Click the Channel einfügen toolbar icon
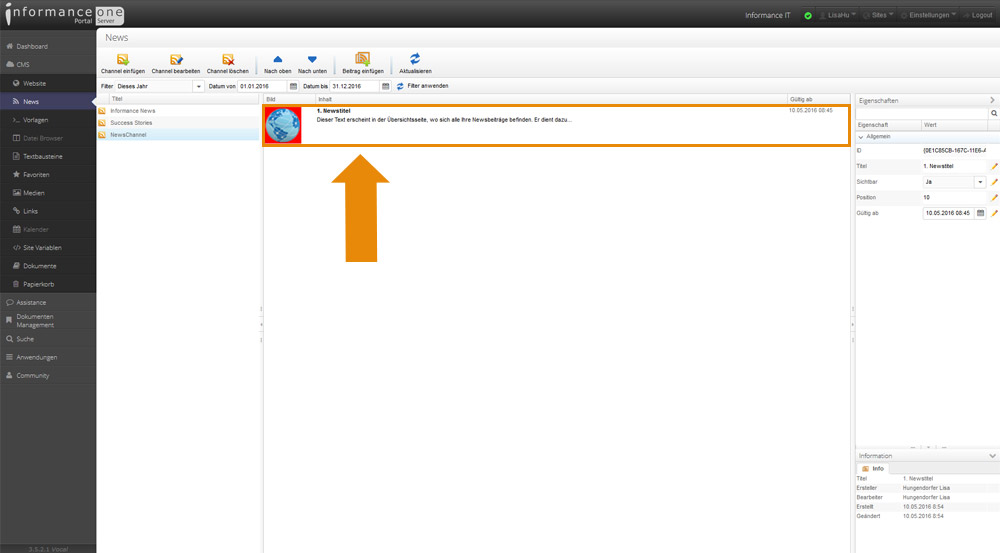The height and width of the screenshot is (553, 1000). click(x=123, y=60)
